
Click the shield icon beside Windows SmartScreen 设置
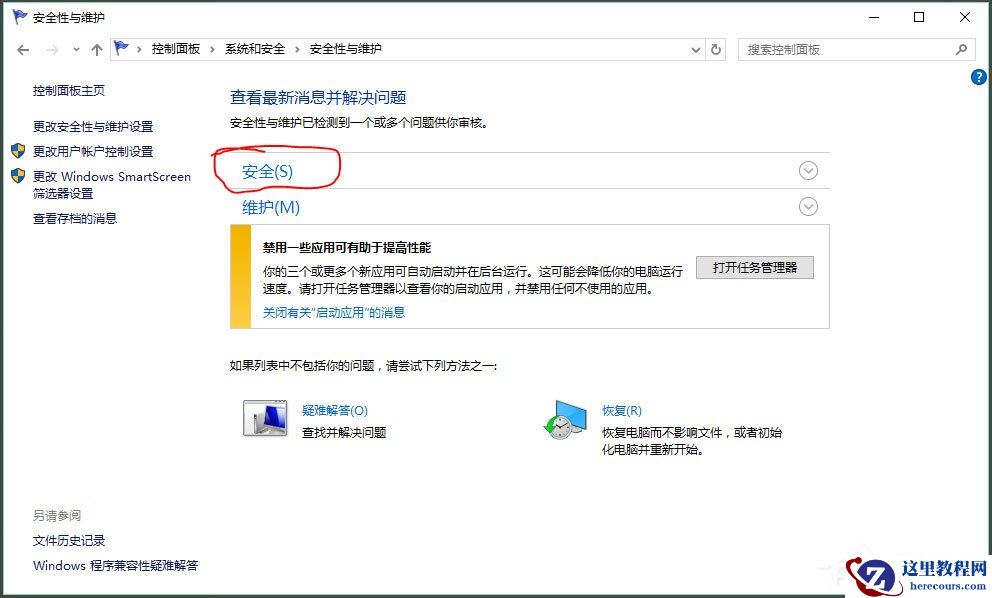[18, 176]
